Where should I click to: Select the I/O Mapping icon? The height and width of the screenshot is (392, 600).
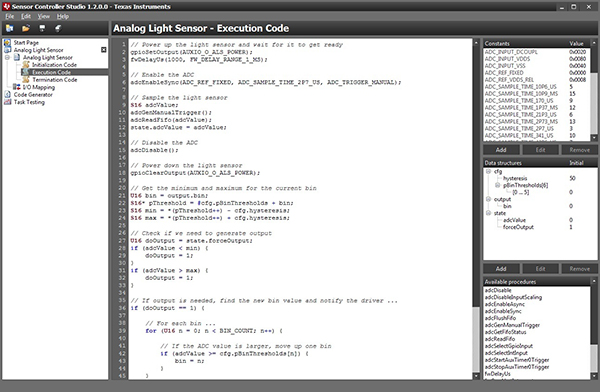pyautogui.click(x=16, y=87)
